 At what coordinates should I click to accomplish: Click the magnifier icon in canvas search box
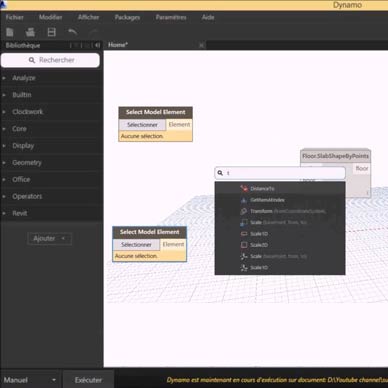pyautogui.click(x=220, y=173)
